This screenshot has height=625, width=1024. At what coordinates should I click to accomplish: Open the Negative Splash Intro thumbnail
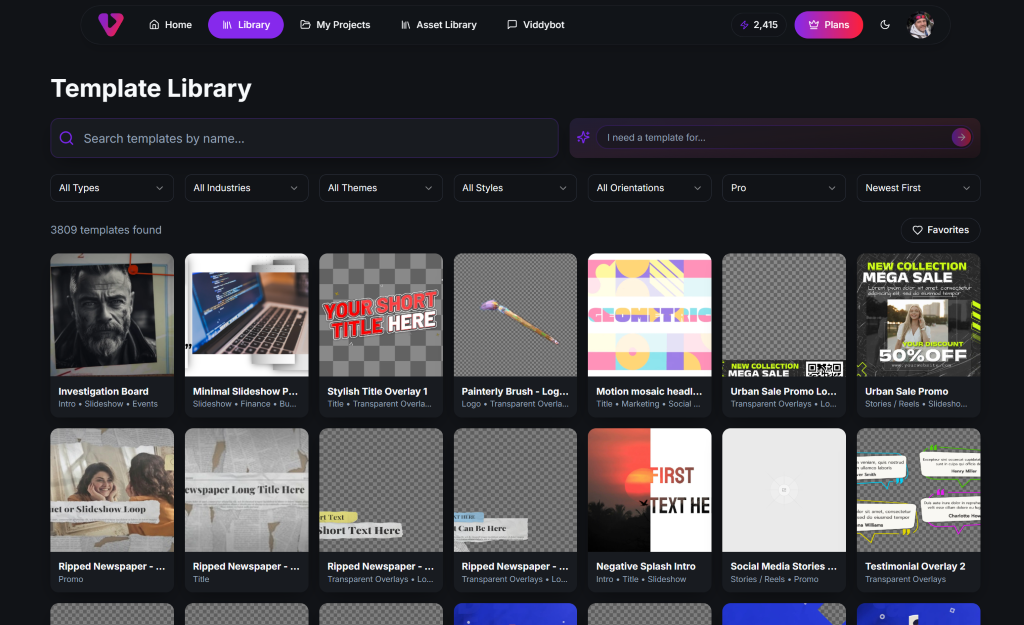pos(649,490)
